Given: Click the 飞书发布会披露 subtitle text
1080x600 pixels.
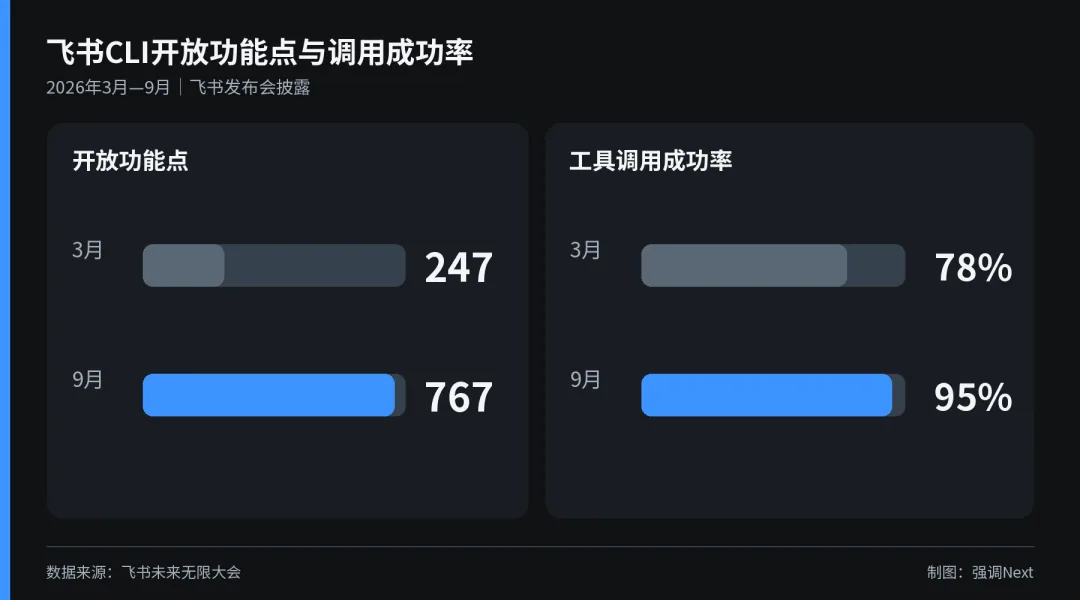Looking at the screenshot, I should pos(250,87).
